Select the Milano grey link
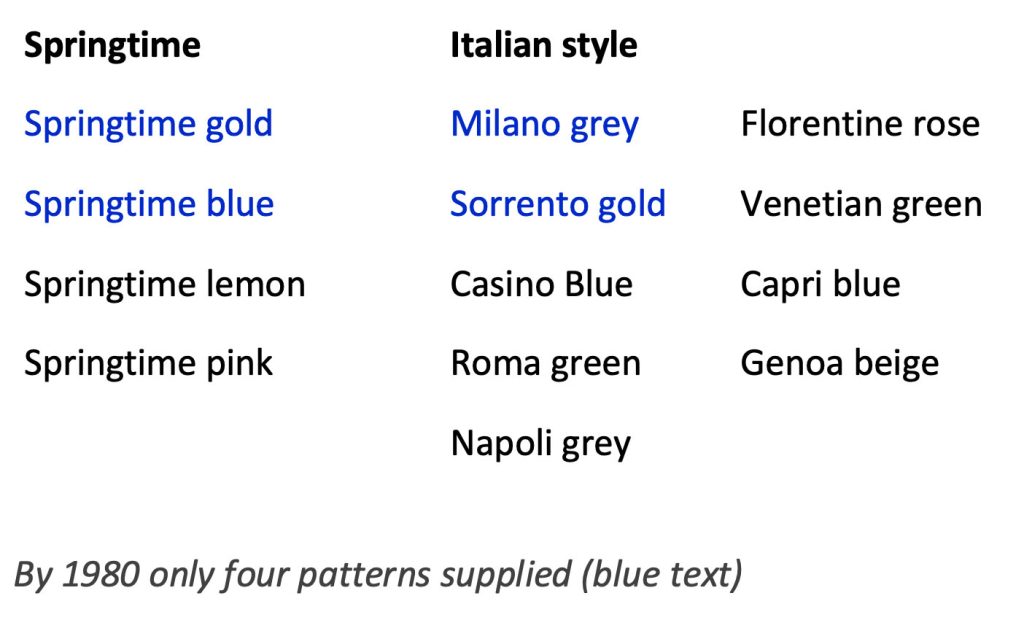Screen dimensions: 1024x620 click(x=544, y=125)
